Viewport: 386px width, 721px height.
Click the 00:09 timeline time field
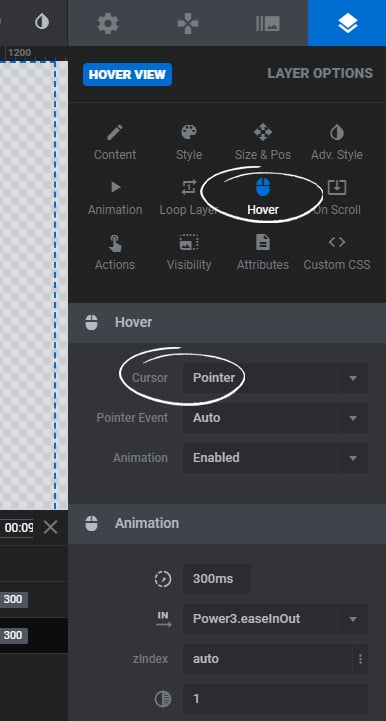(x=17, y=527)
